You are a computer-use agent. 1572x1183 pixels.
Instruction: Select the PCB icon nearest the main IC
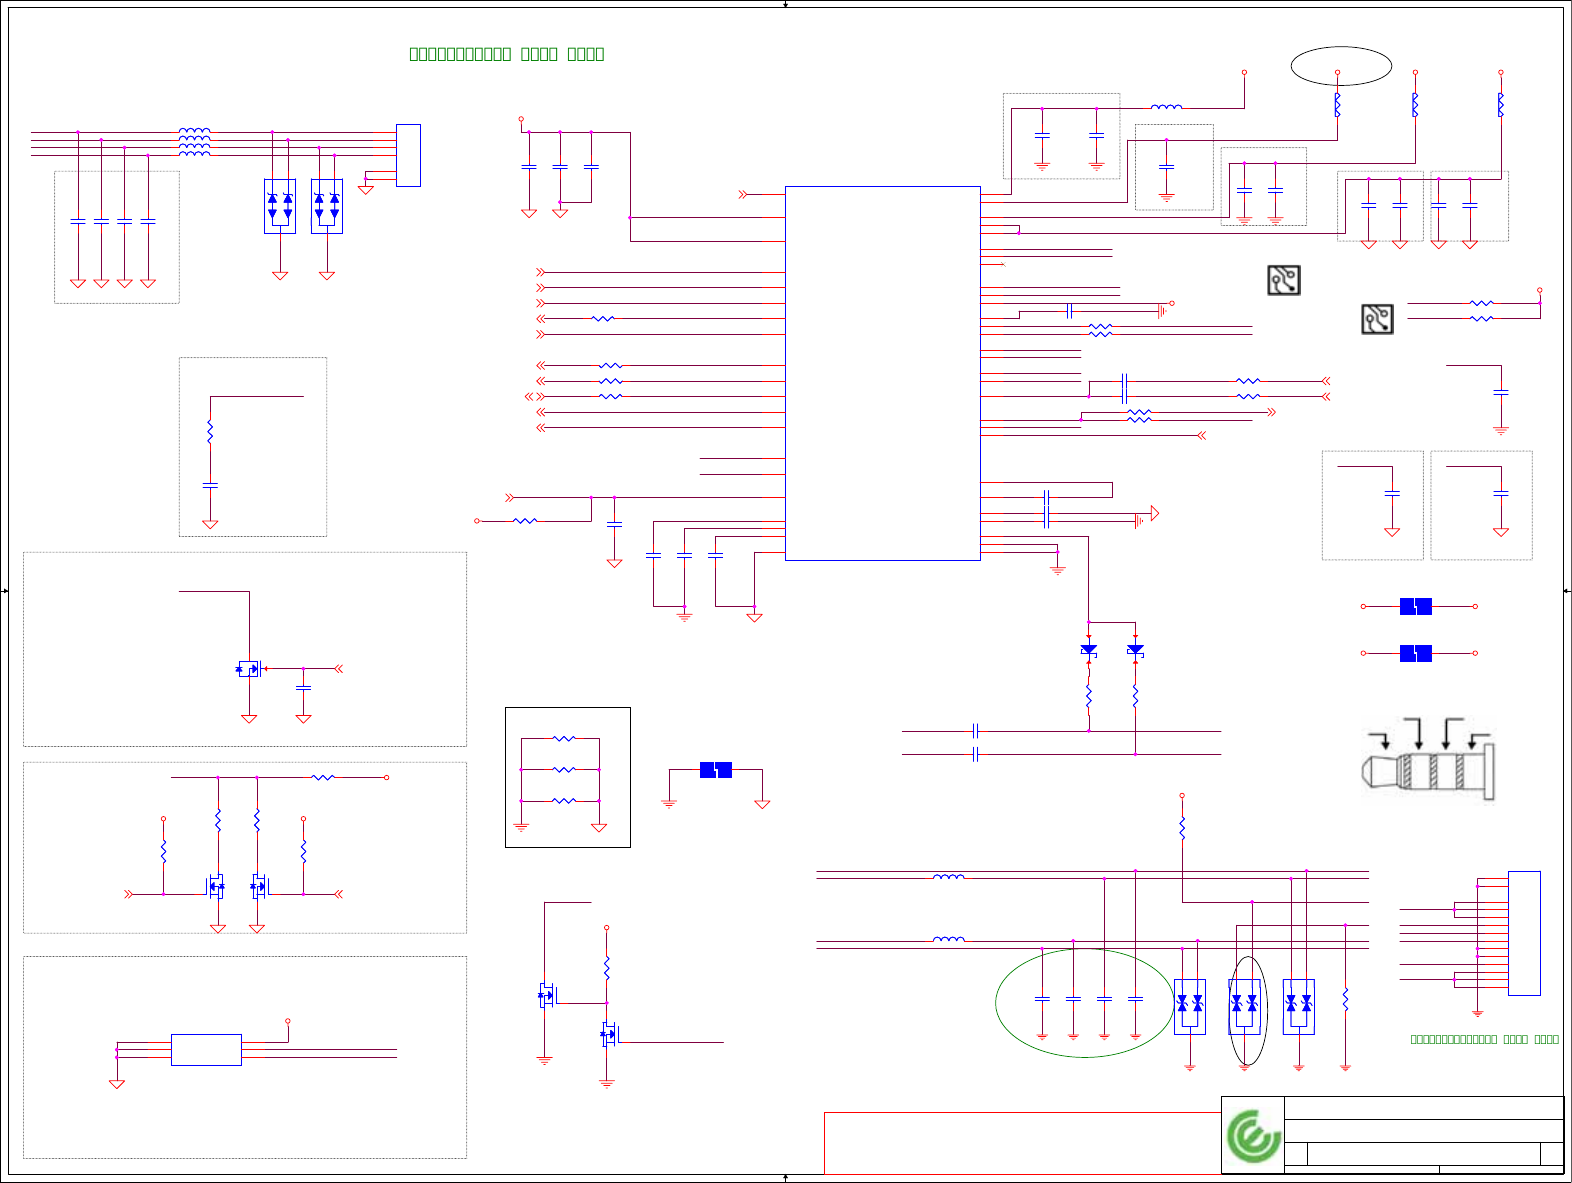click(x=1284, y=280)
